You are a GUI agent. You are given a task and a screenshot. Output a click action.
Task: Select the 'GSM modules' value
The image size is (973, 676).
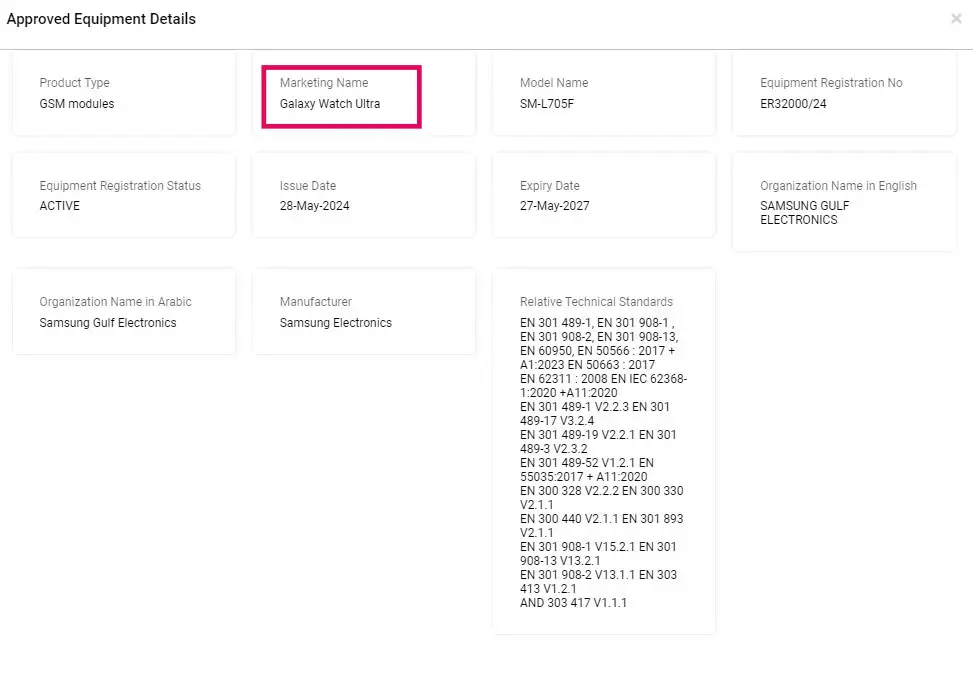coord(77,104)
